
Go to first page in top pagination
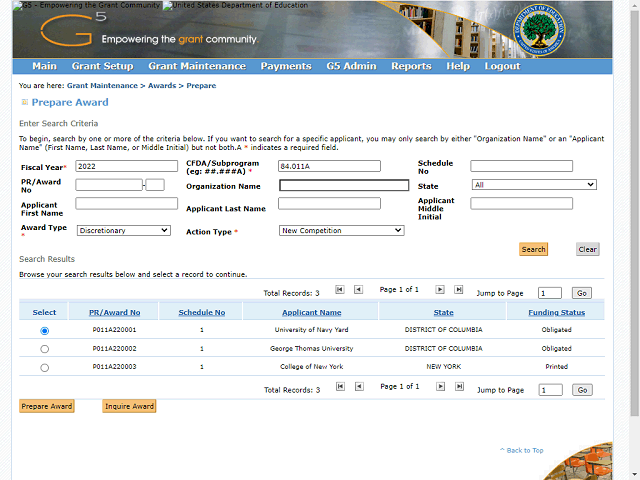point(340,289)
